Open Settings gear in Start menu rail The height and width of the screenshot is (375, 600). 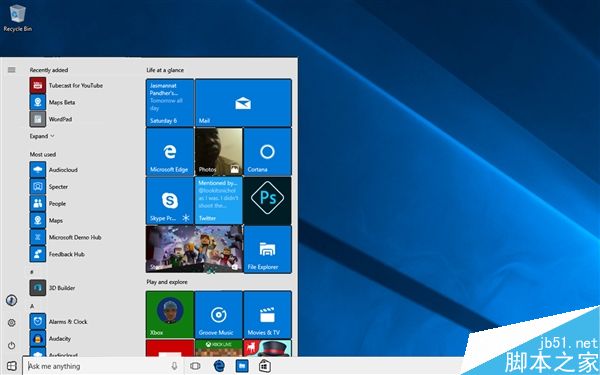[x=11, y=323]
